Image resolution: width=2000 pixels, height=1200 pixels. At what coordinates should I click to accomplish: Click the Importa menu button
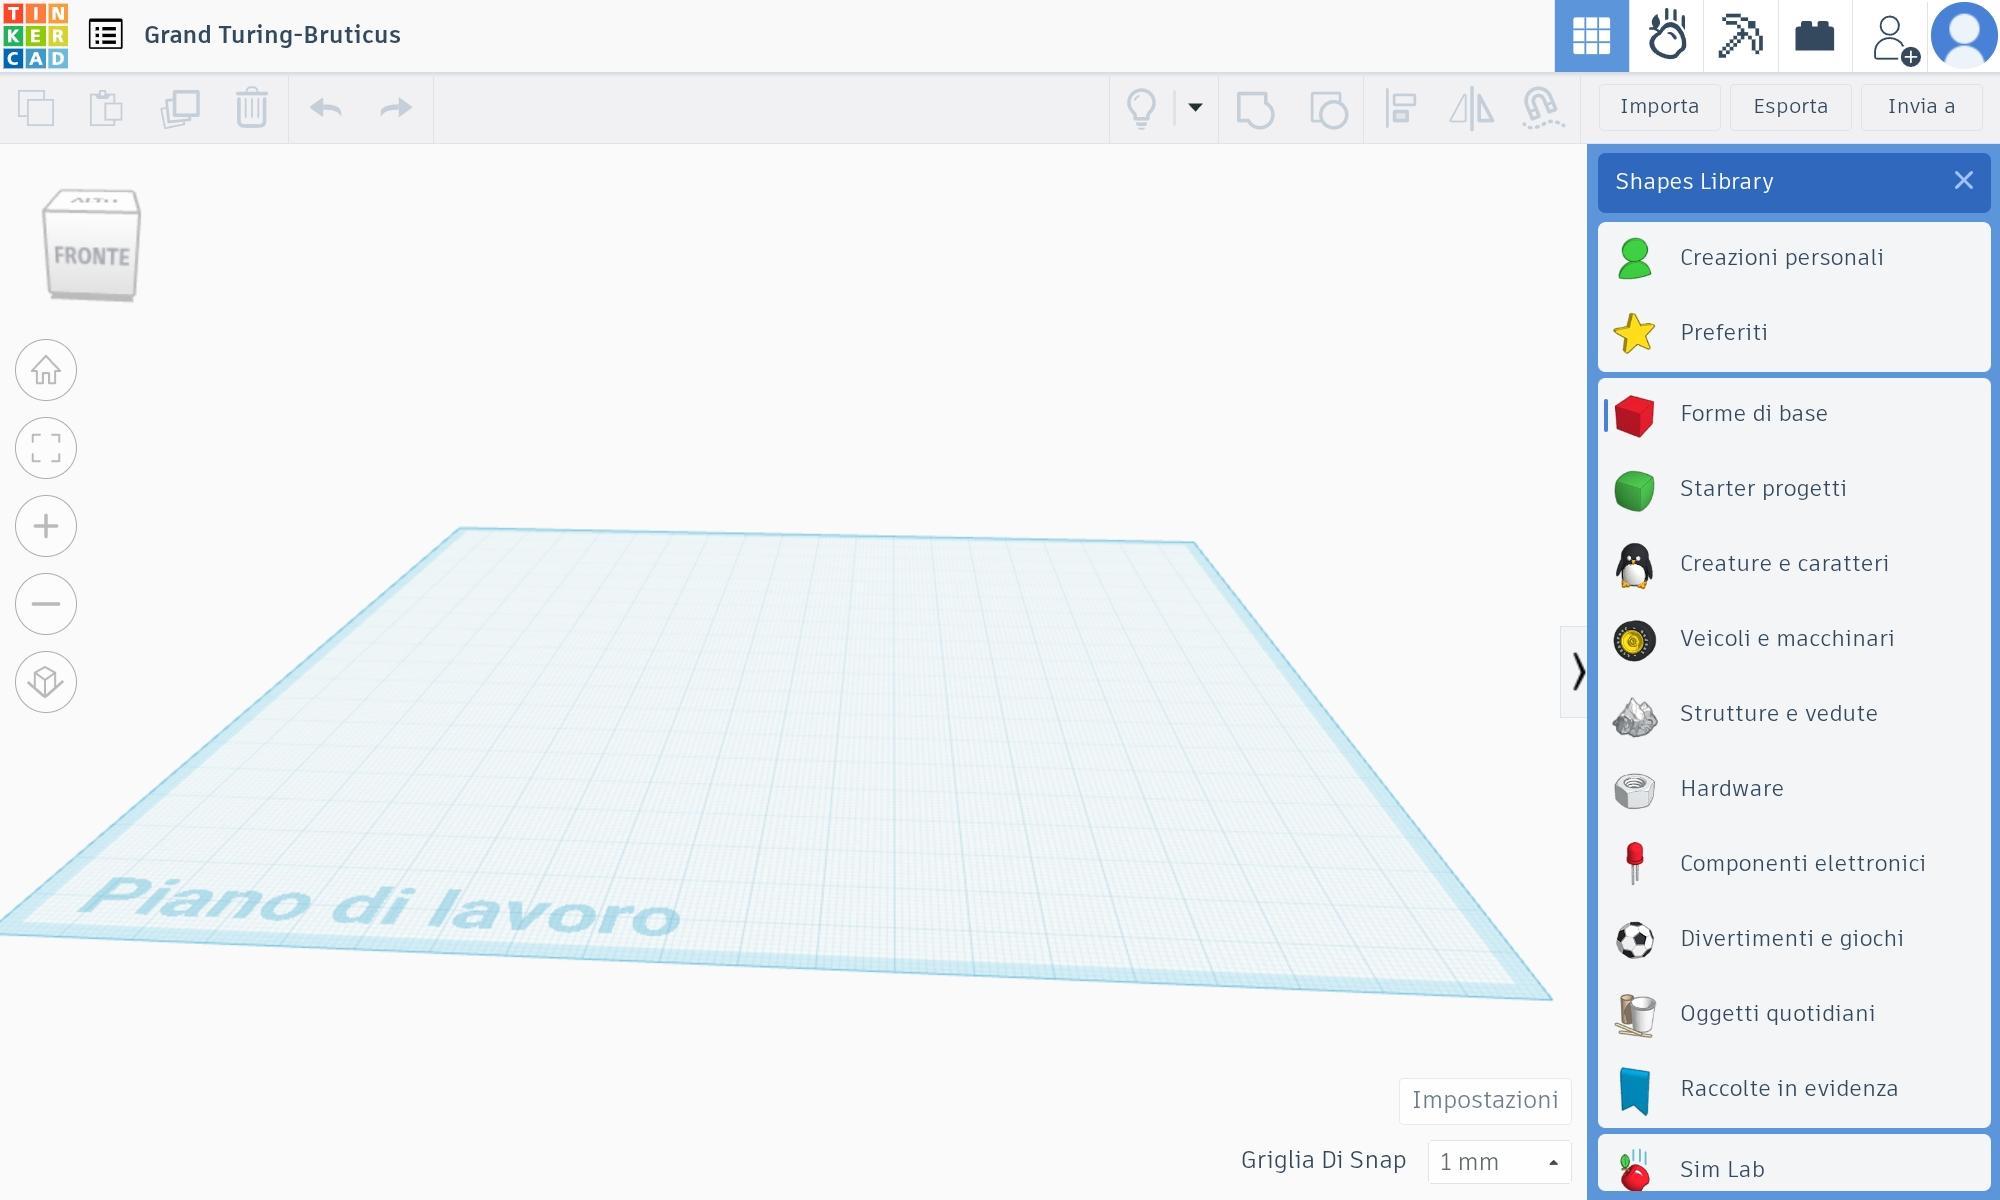[x=1659, y=106]
